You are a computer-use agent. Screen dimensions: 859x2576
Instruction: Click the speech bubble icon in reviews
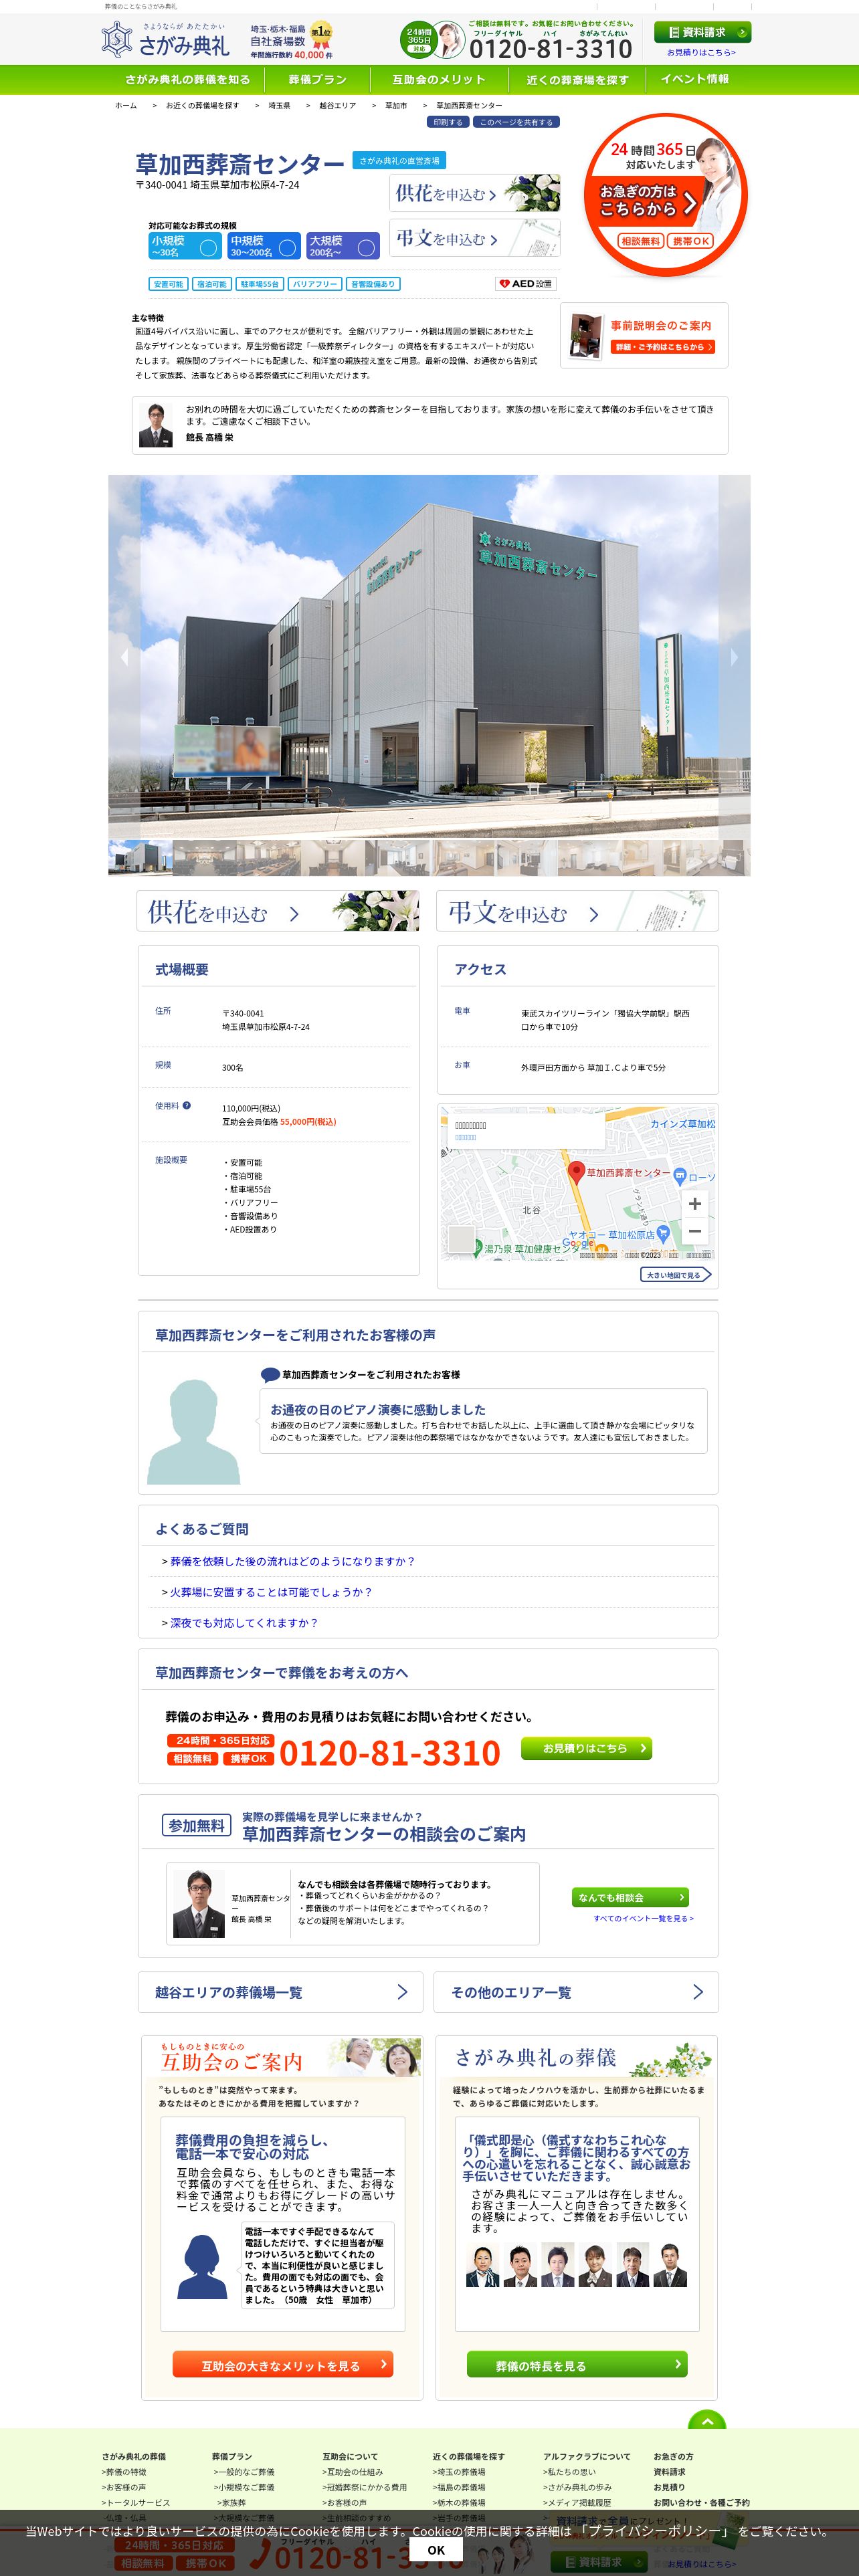270,1374
